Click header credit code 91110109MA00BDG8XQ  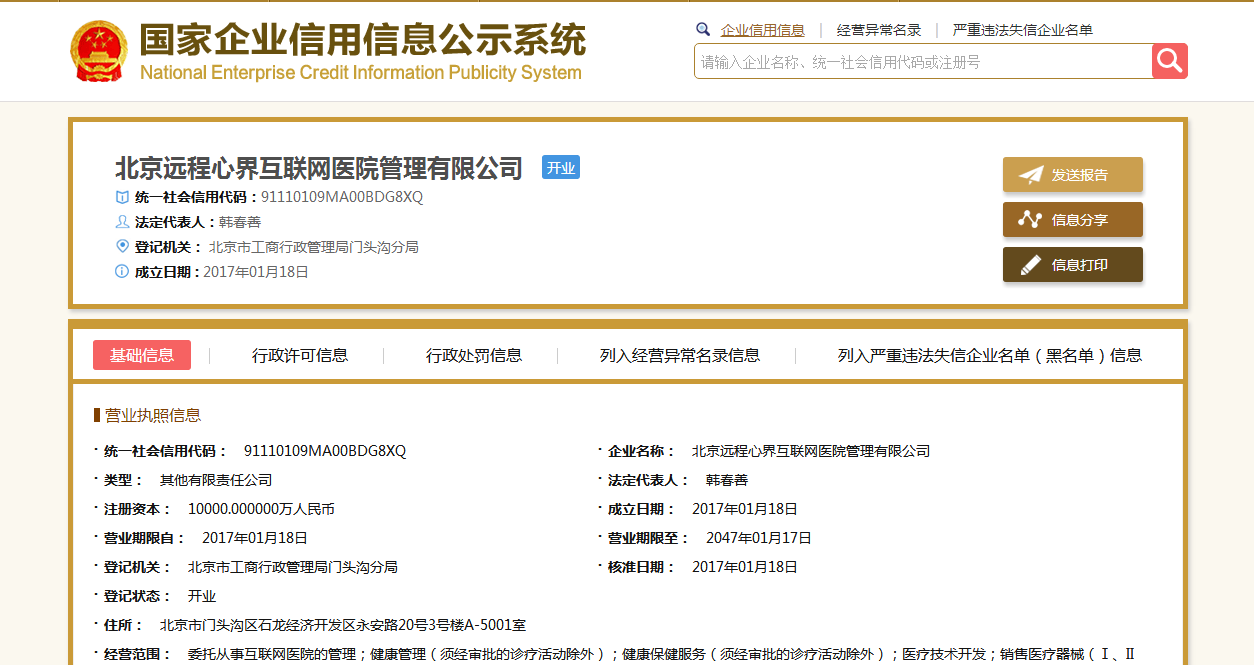[342, 197]
